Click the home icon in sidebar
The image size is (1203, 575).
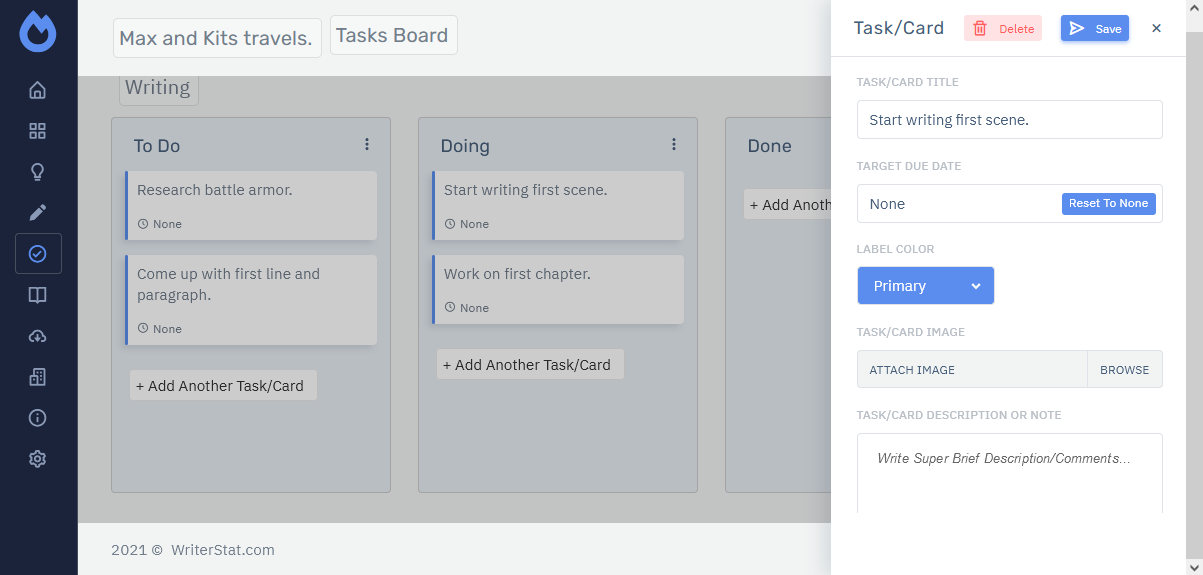(x=38, y=90)
